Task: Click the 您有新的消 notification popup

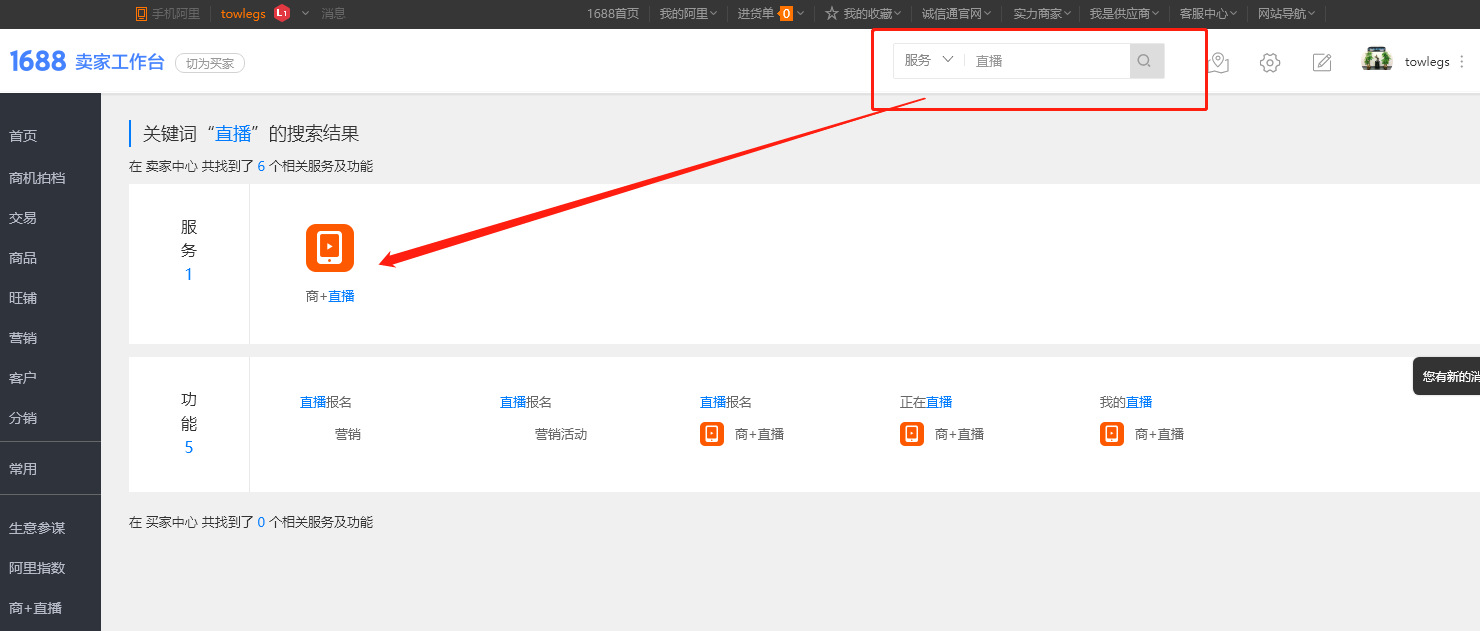Action: (1446, 377)
